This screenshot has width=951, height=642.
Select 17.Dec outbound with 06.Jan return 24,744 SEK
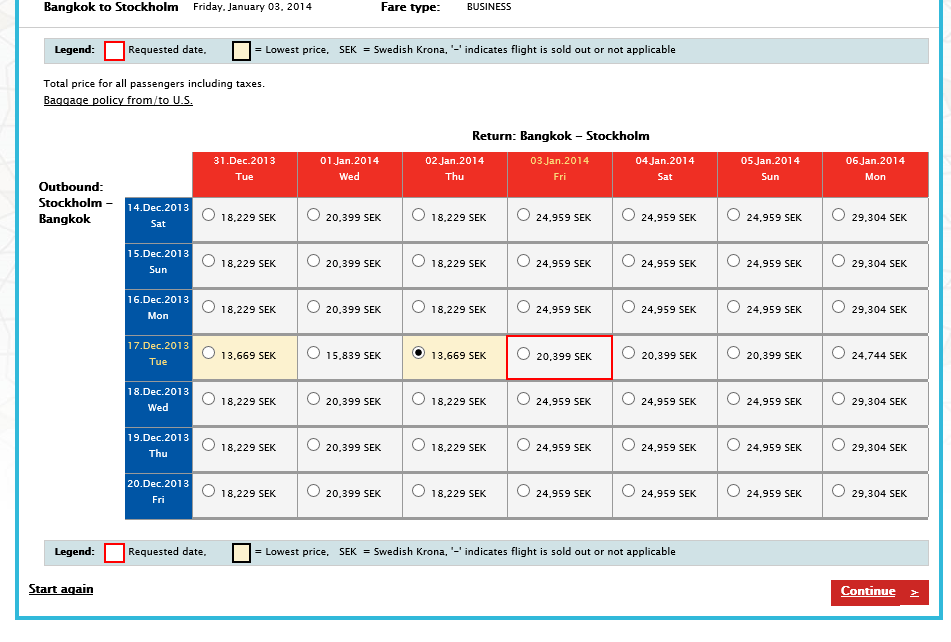838,352
